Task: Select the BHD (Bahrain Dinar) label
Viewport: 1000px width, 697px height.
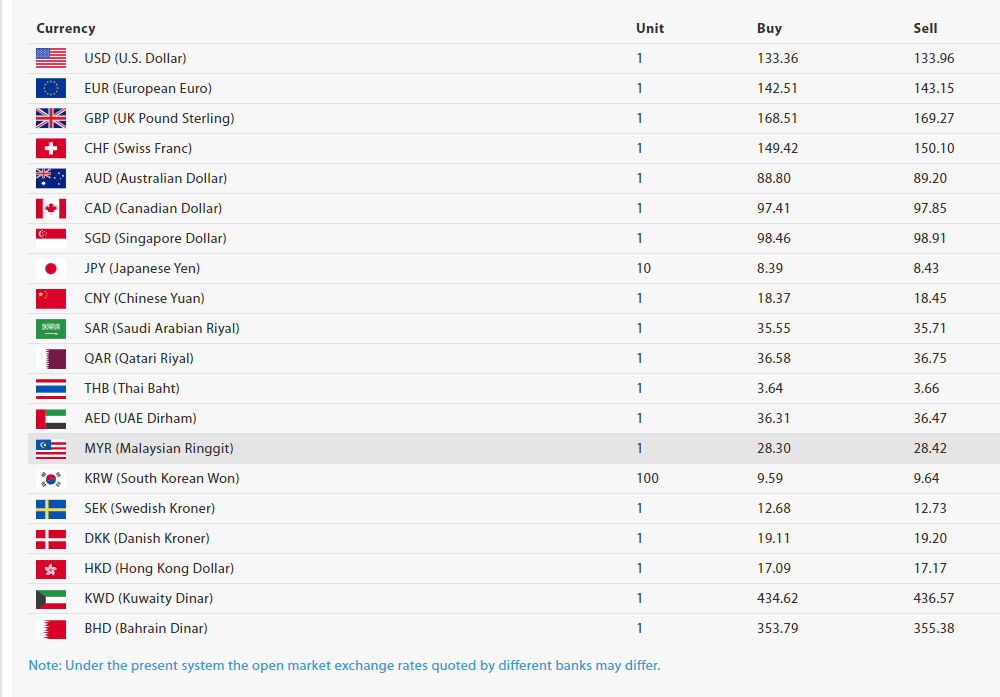Action: [146, 628]
